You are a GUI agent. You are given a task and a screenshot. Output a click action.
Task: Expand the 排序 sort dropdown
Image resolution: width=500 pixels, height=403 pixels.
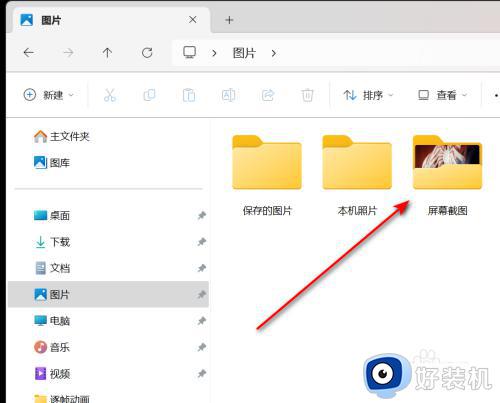(x=368, y=95)
